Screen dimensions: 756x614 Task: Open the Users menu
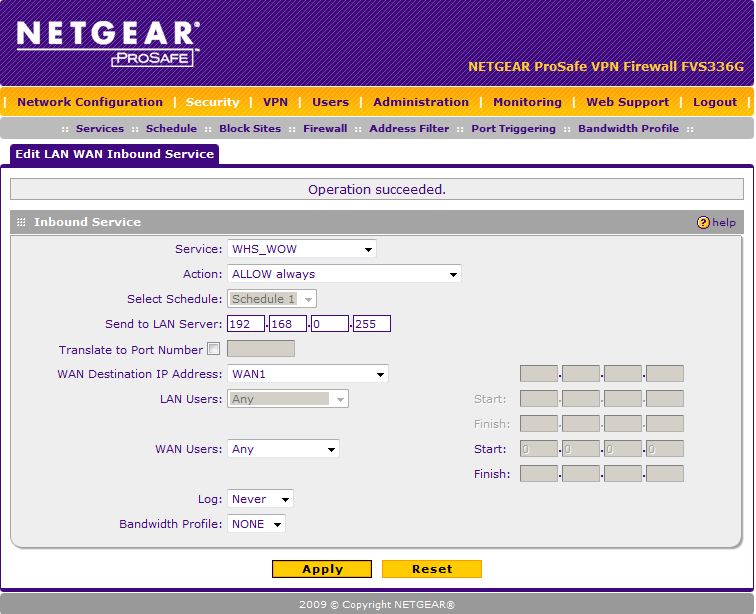point(330,102)
